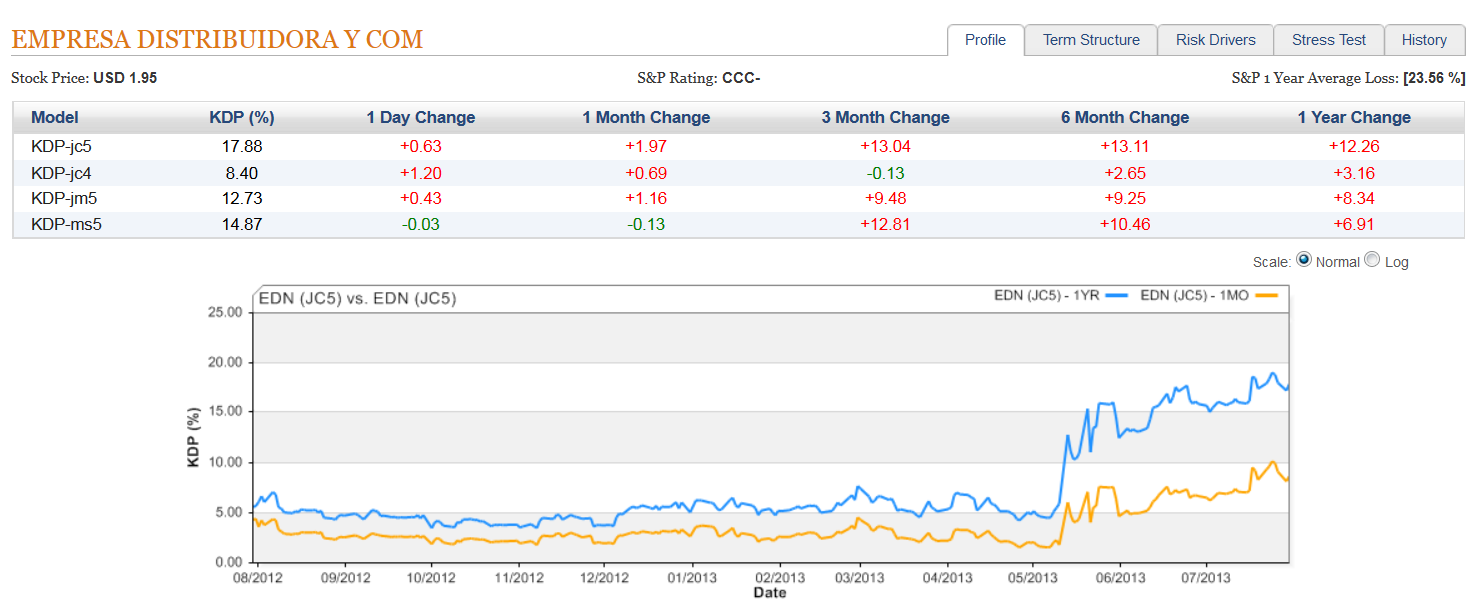Select the KDP-jm5 model row label
The width and height of the screenshot is (1479, 602).
point(64,198)
